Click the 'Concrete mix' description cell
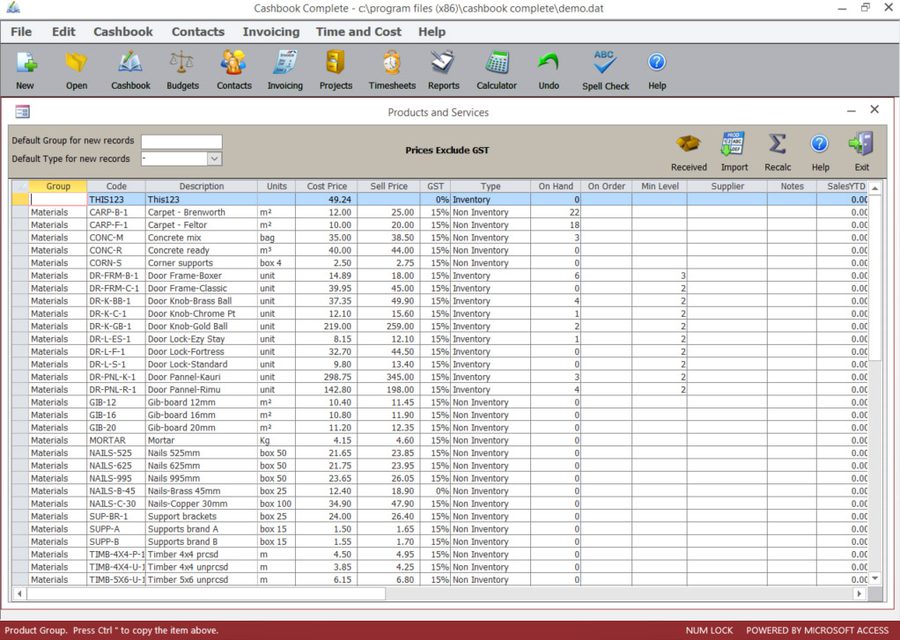The height and width of the screenshot is (640, 900). click(x=201, y=237)
